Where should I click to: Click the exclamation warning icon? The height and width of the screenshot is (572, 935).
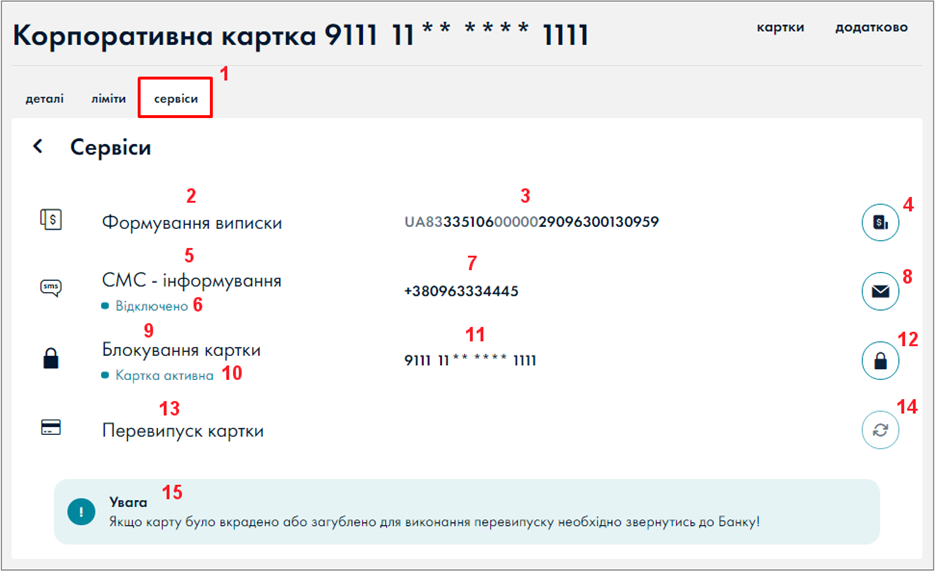(x=81, y=511)
